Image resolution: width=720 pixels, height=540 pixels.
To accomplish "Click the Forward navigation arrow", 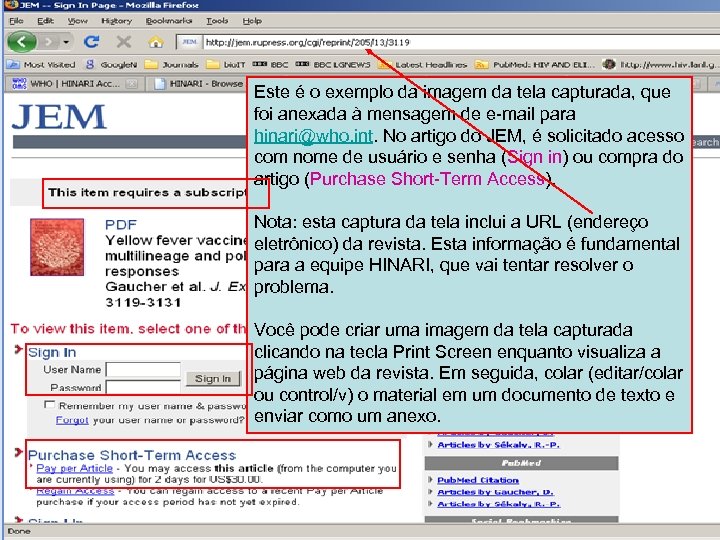I will point(48,42).
